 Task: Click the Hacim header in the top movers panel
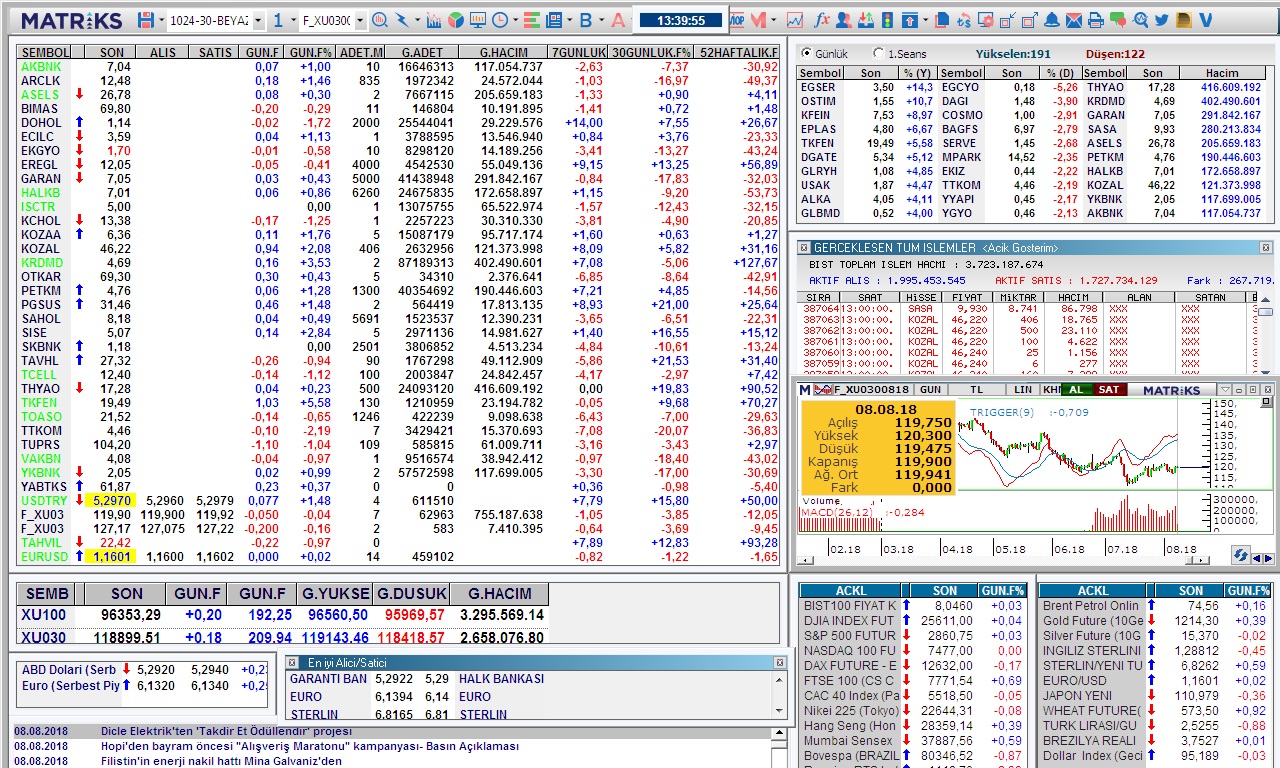tap(1222, 73)
